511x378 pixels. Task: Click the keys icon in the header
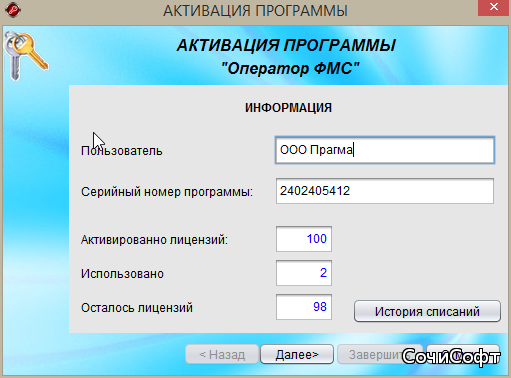click(26, 56)
